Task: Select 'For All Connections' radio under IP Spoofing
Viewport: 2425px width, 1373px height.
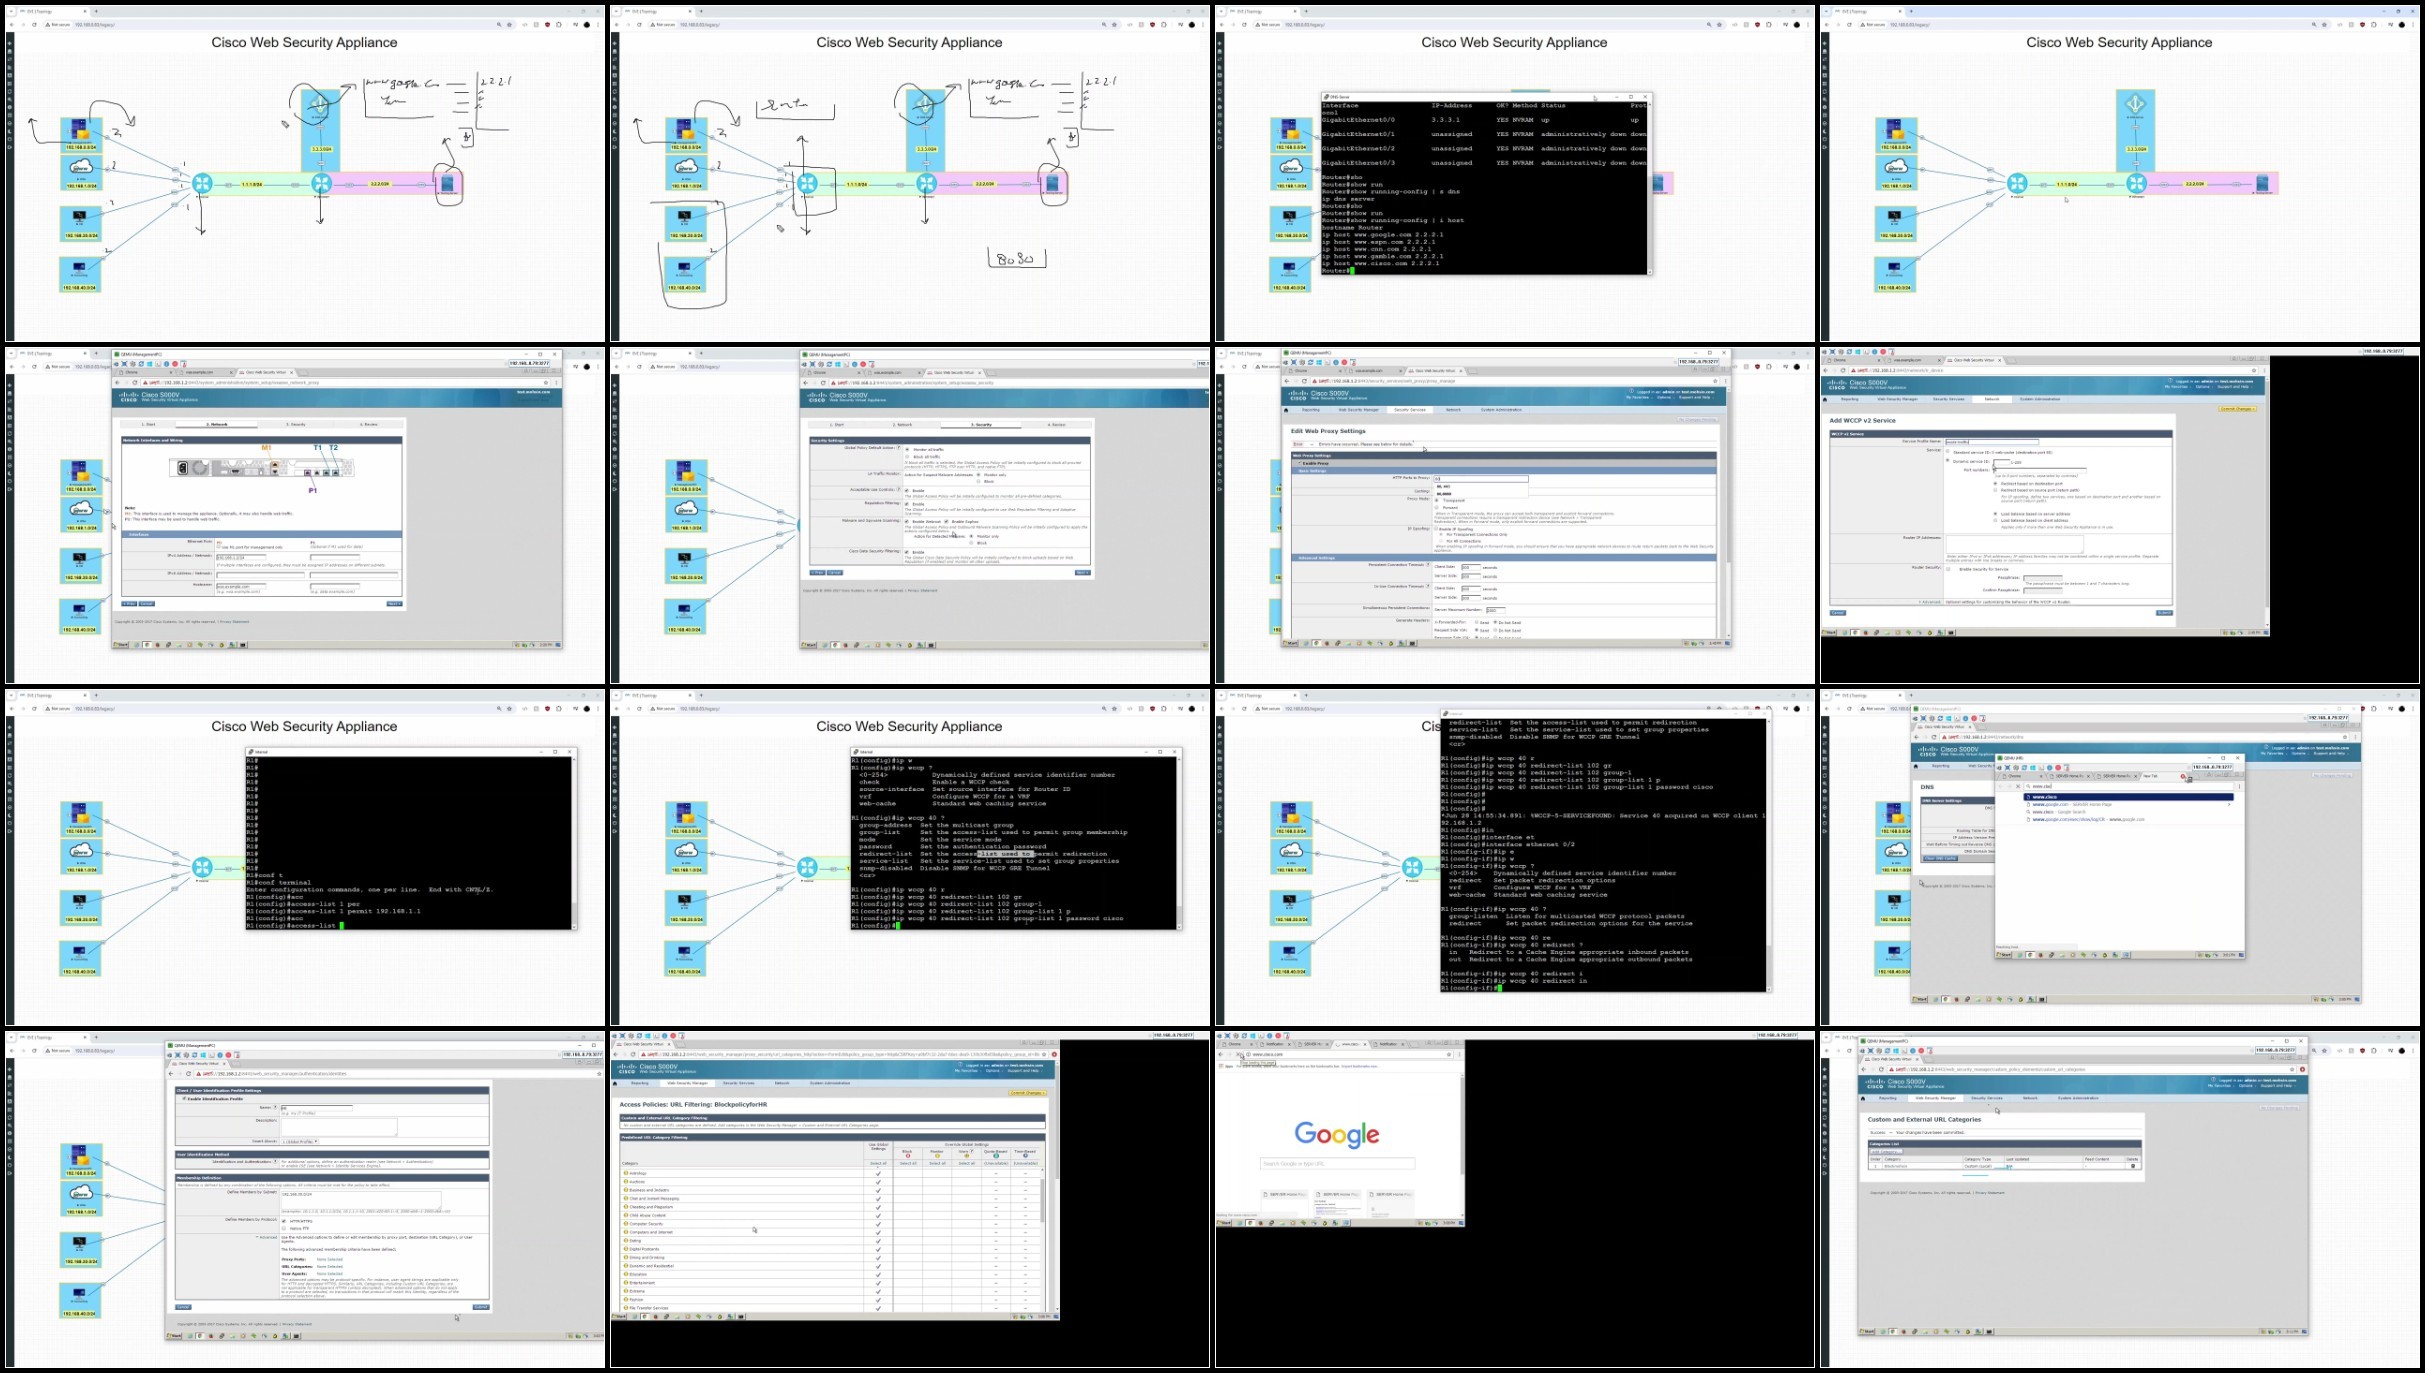Action: click(1441, 541)
